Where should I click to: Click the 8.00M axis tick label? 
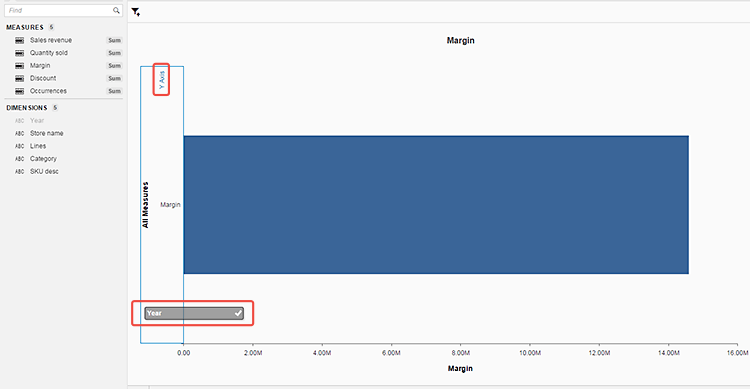point(461,353)
